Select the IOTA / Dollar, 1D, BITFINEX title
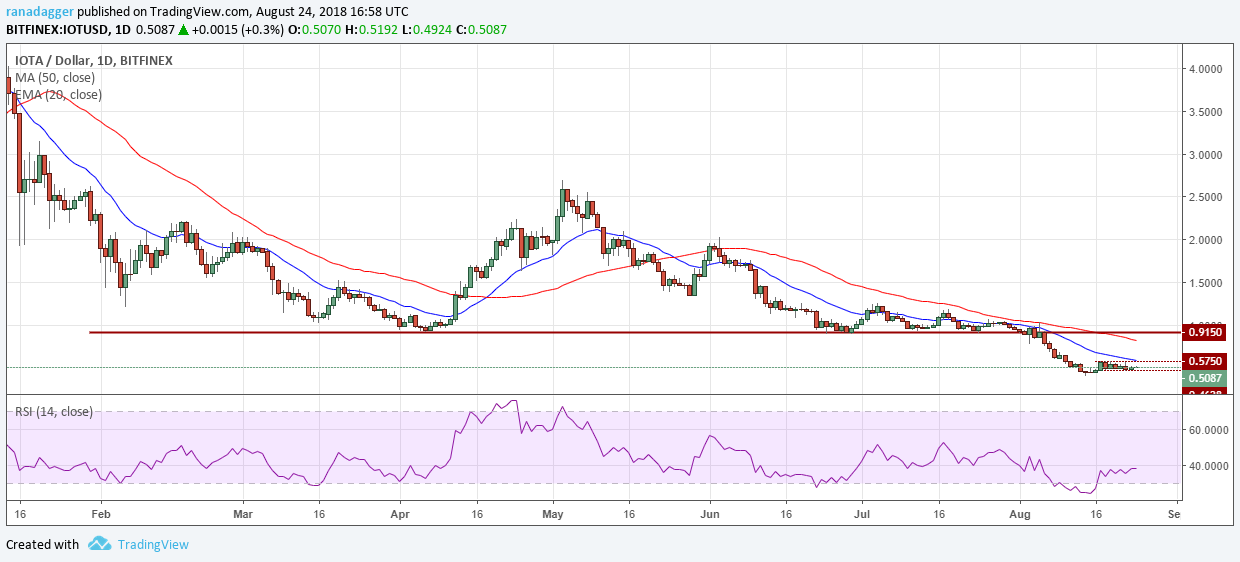Image resolution: width=1240 pixels, height=562 pixels. pos(93,60)
